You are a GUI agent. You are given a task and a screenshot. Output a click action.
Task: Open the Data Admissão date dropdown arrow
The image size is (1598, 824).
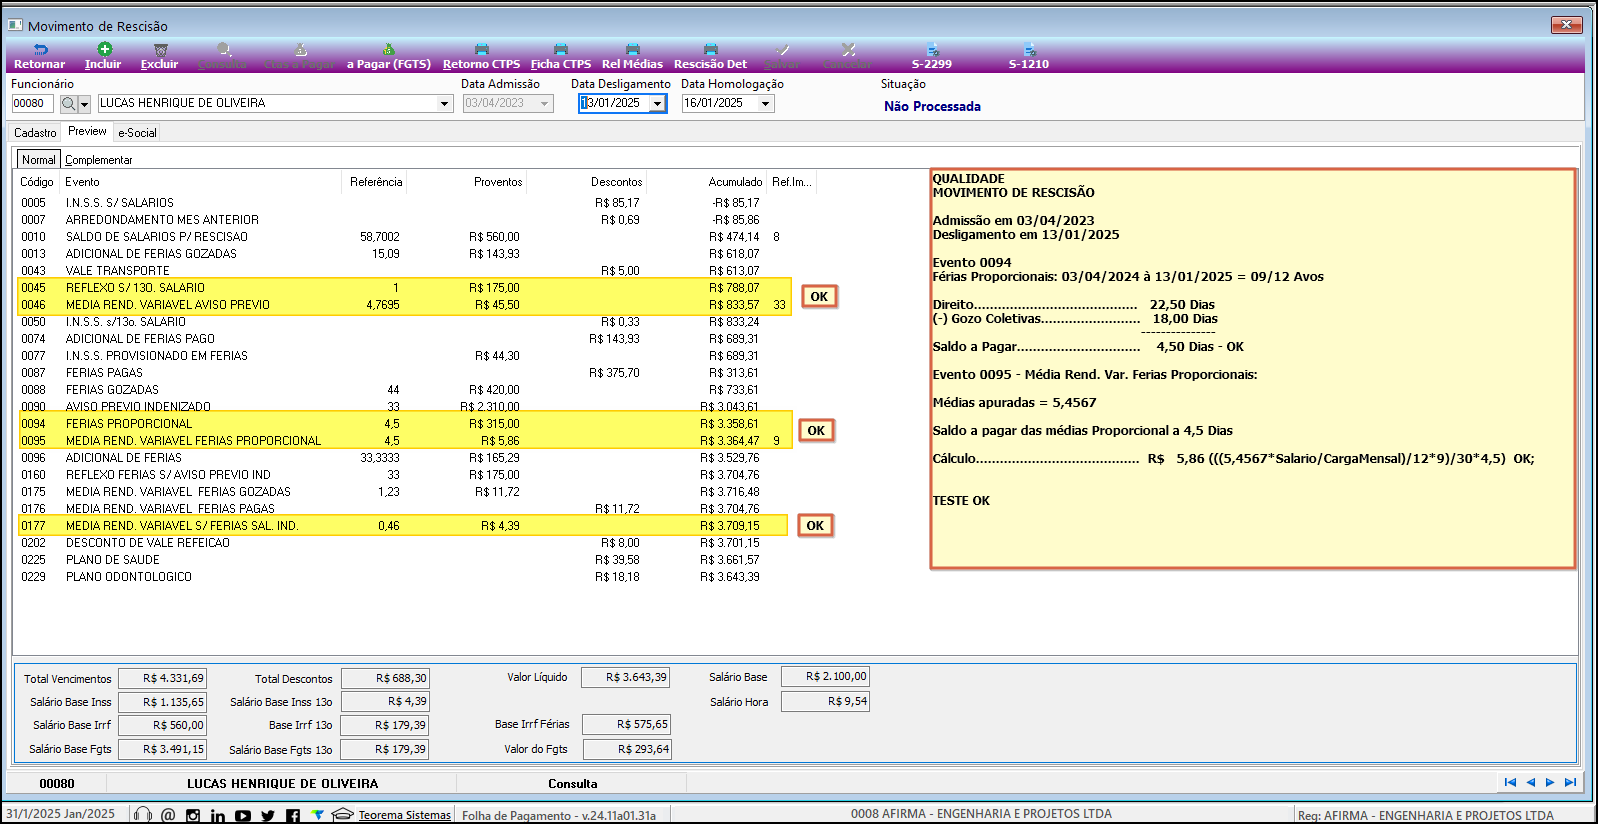545,103
